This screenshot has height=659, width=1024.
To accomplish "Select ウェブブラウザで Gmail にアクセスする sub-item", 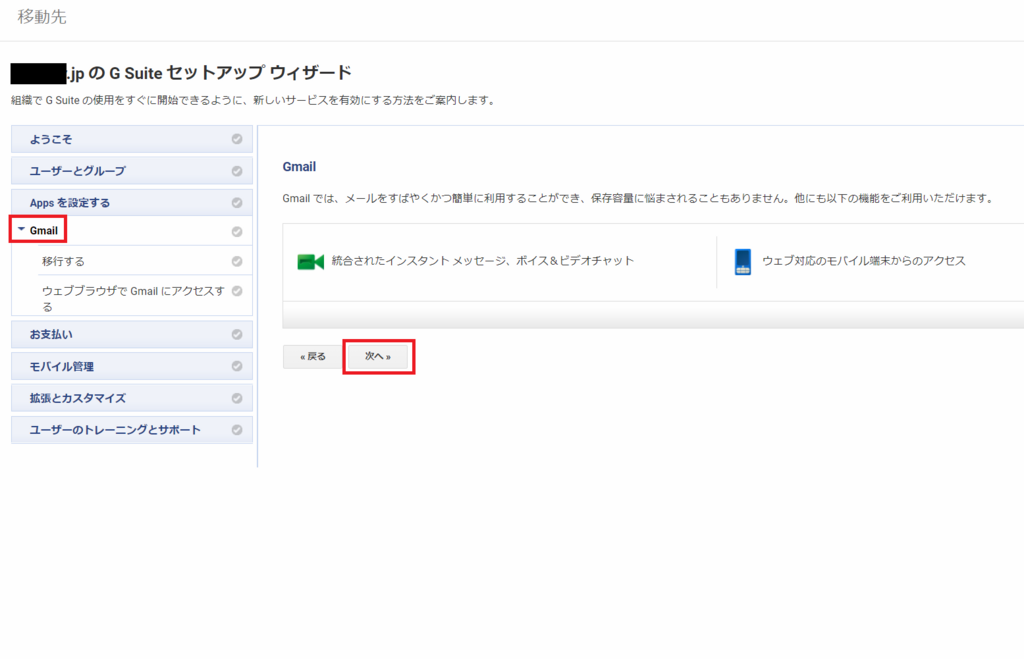I will click(133, 298).
